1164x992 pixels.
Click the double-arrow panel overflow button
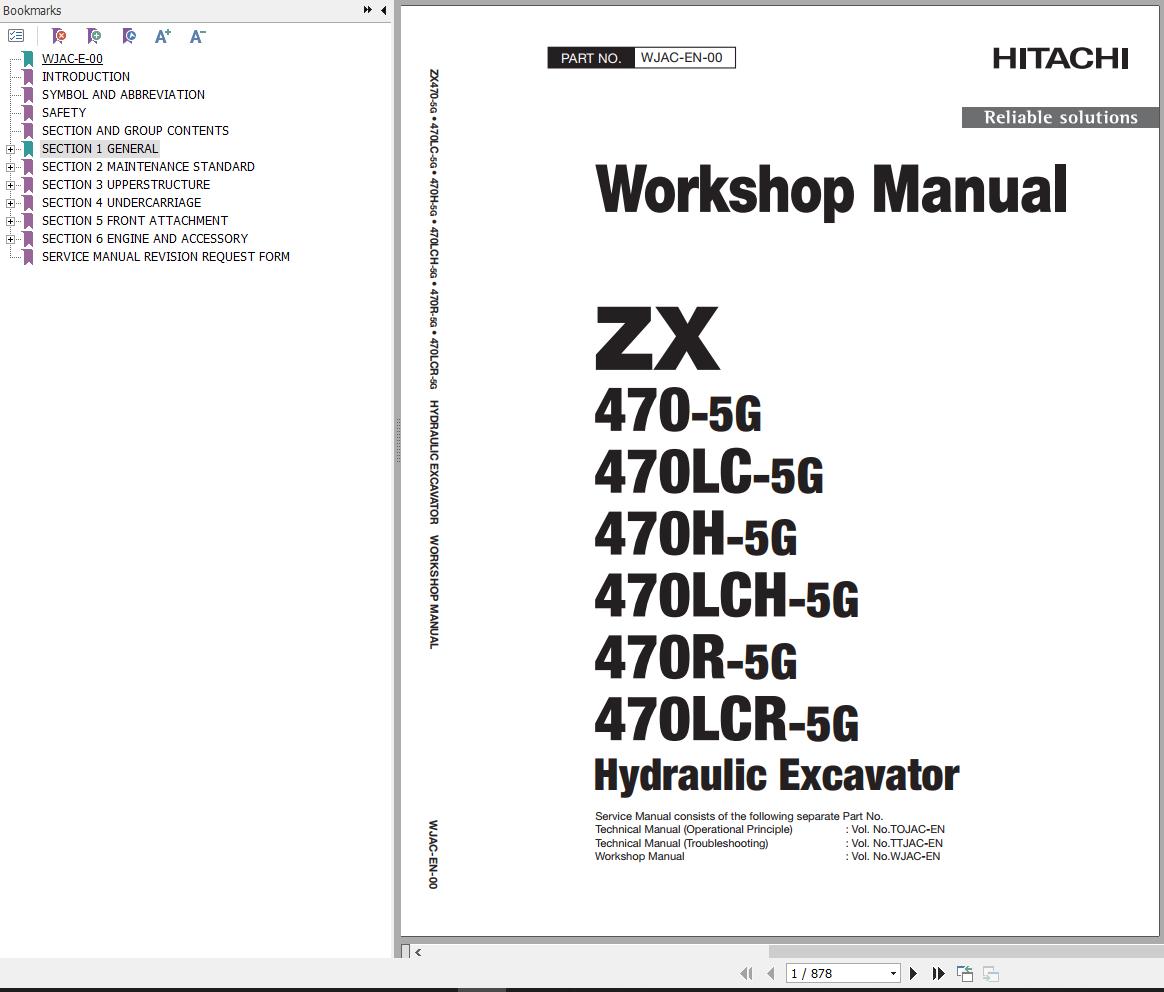click(x=367, y=10)
